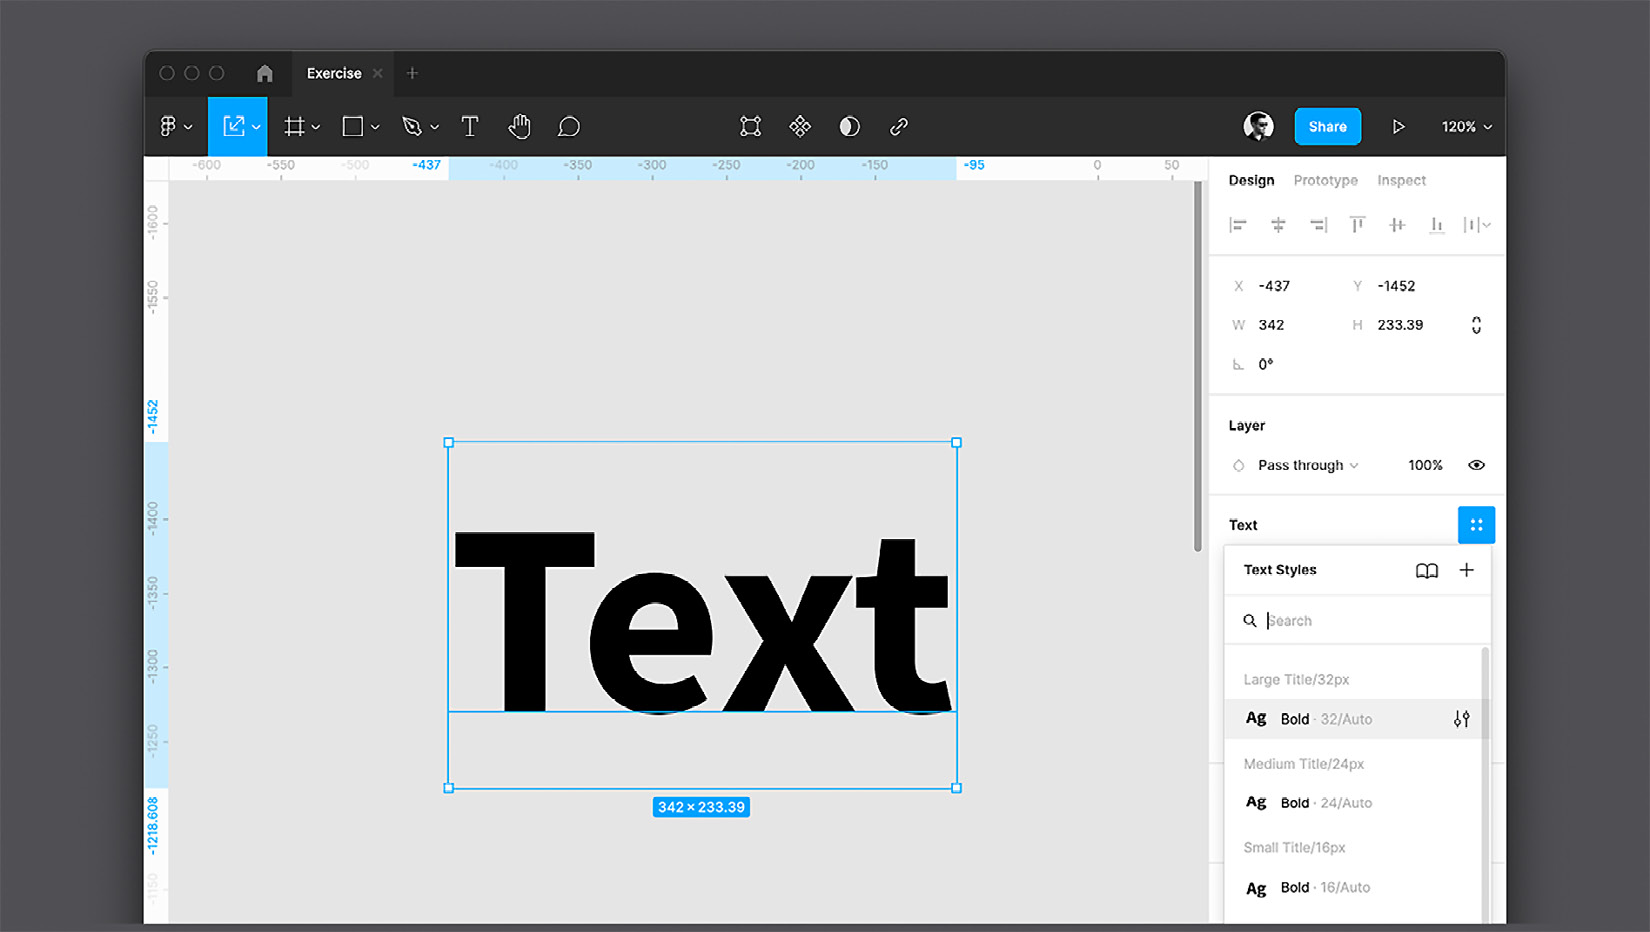Select the Hand tool
The height and width of the screenshot is (932, 1650).
[x=519, y=126]
